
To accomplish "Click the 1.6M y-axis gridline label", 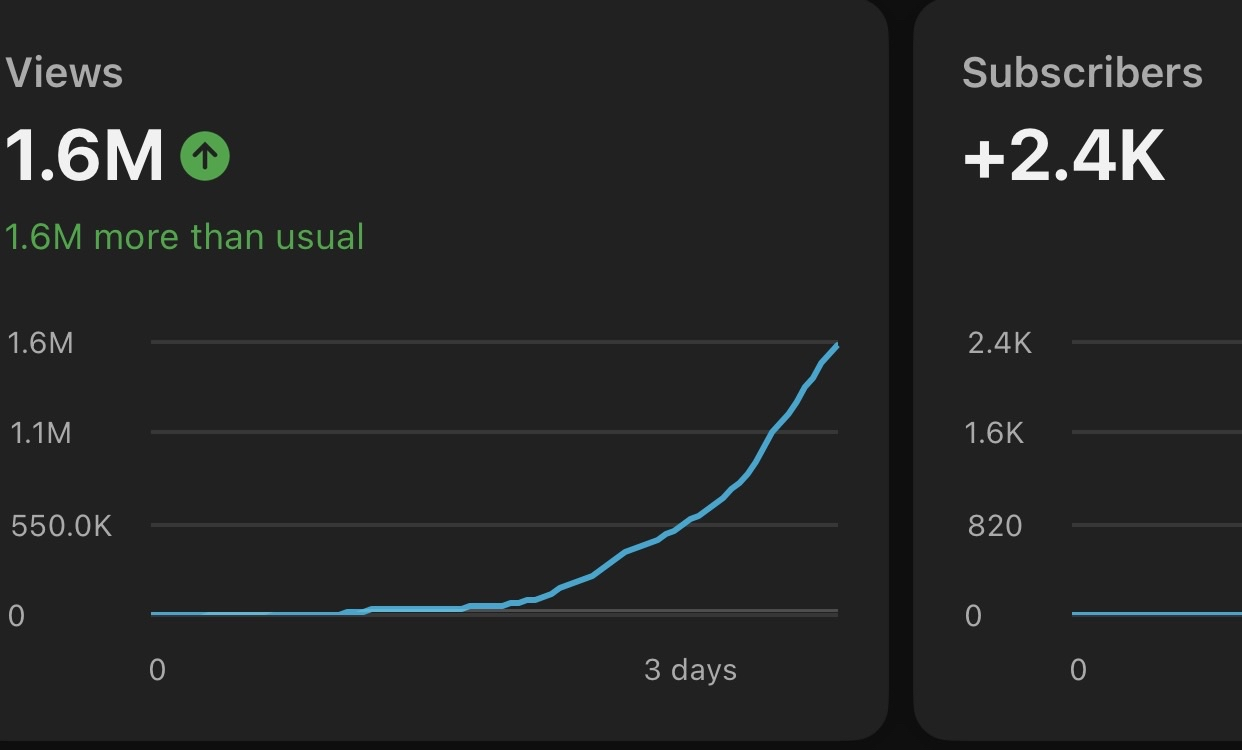I will [42, 343].
